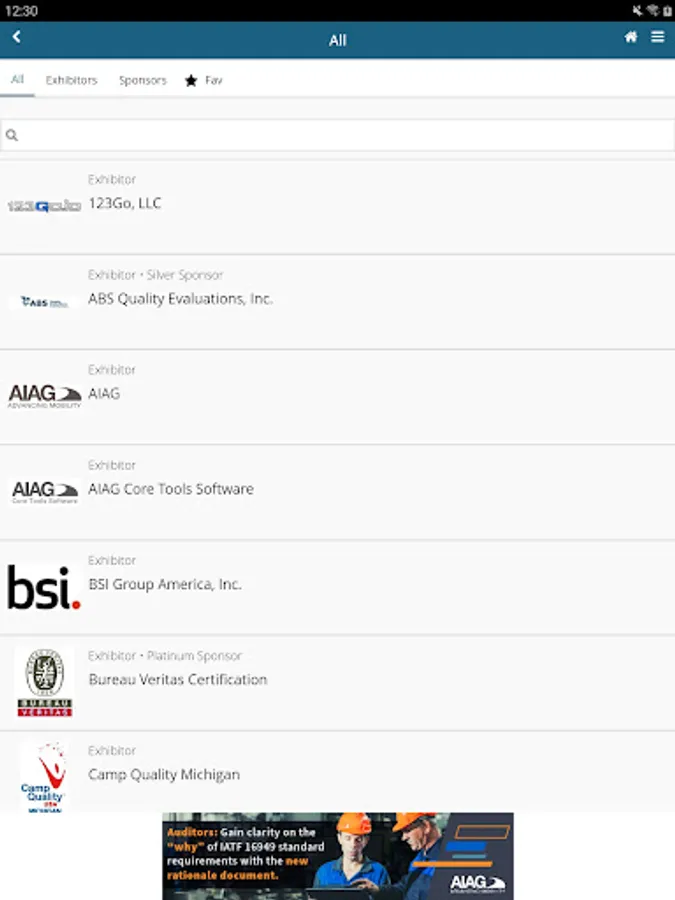Open the home screen icon
The height and width of the screenshot is (900, 675).
coord(631,37)
